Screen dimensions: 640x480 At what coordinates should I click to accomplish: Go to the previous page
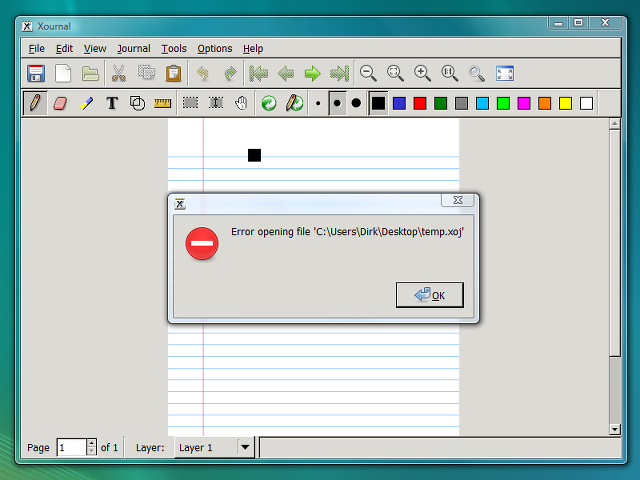click(x=286, y=73)
